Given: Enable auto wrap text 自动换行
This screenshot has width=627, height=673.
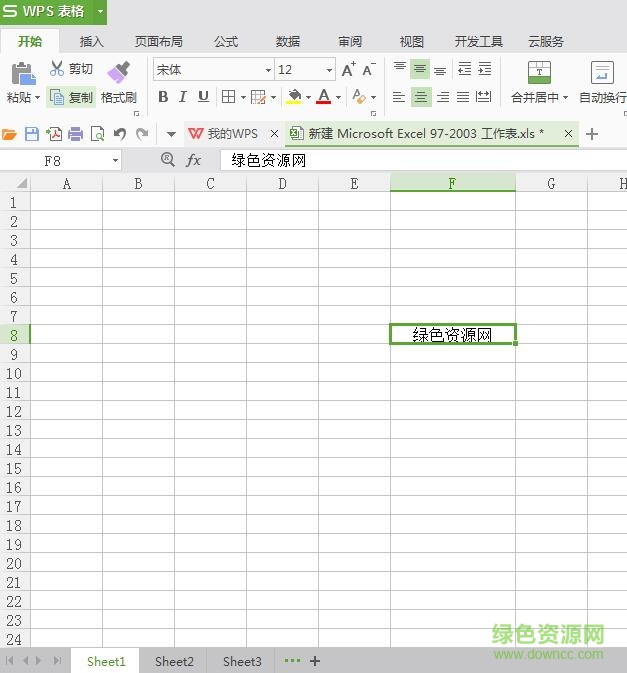Looking at the screenshot, I should (602, 82).
